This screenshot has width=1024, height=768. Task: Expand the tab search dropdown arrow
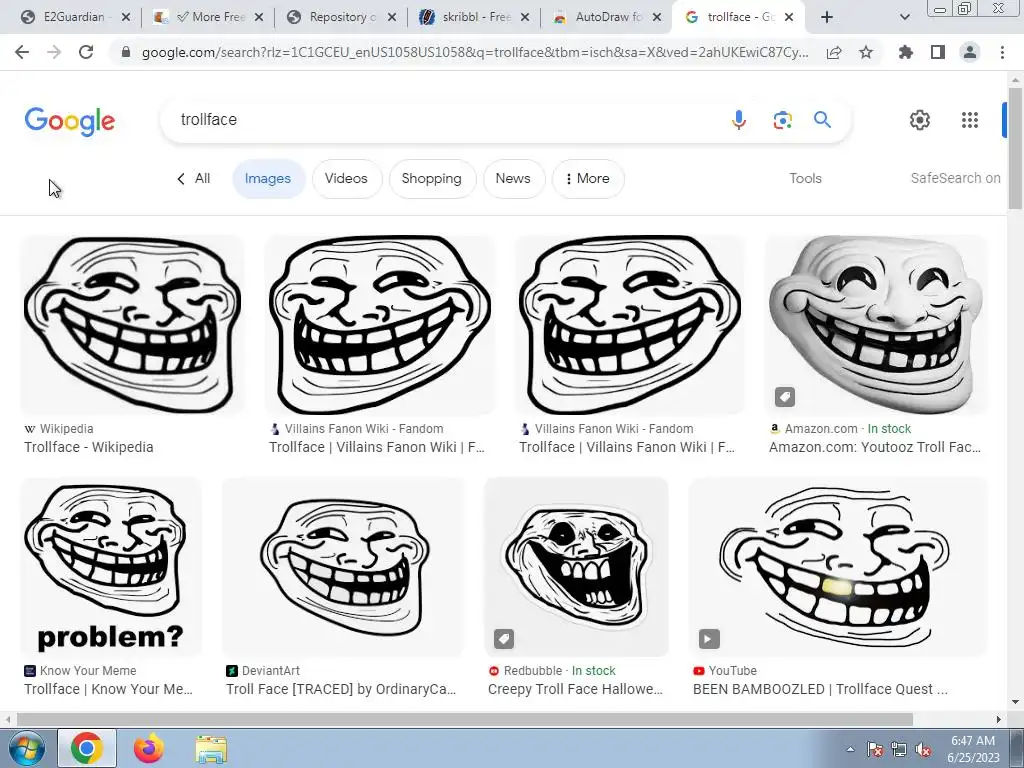[904, 17]
